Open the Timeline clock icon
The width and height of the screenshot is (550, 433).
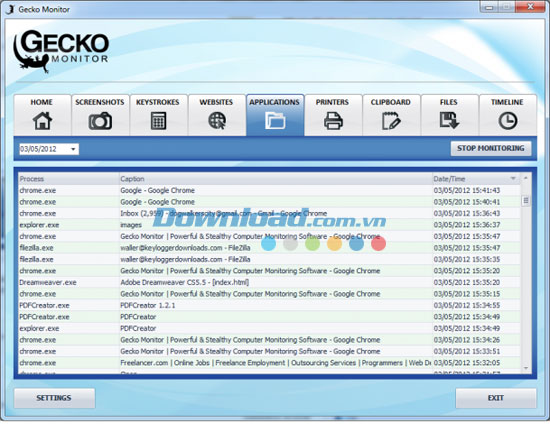pyautogui.click(x=508, y=121)
